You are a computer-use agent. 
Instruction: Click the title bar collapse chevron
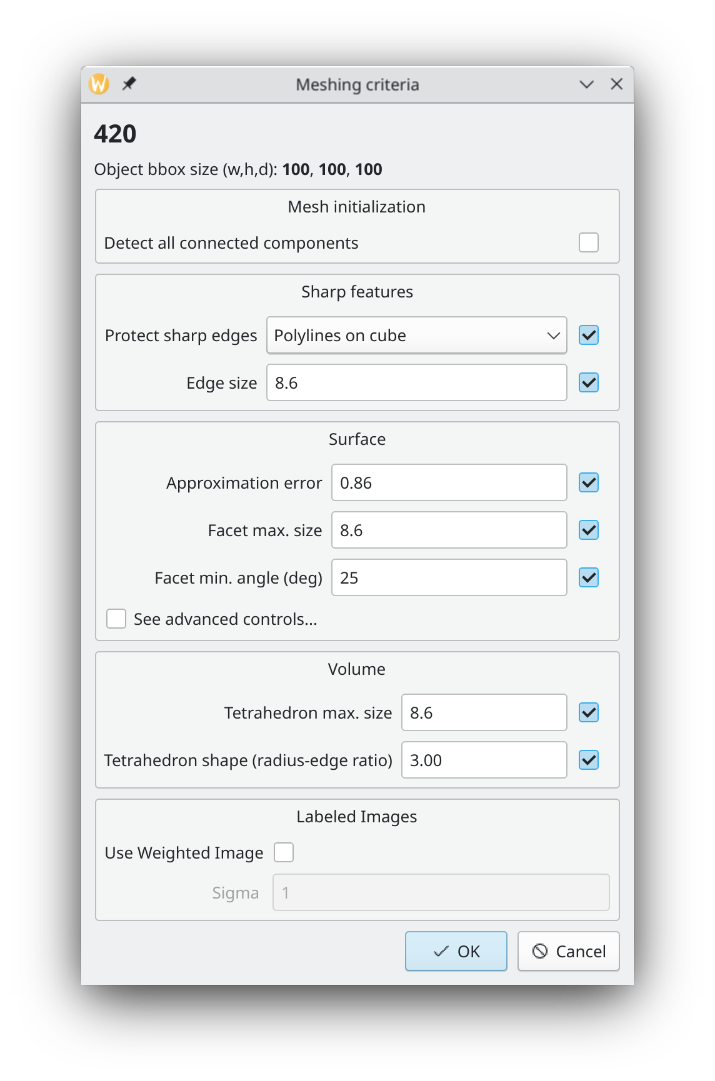click(586, 84)
